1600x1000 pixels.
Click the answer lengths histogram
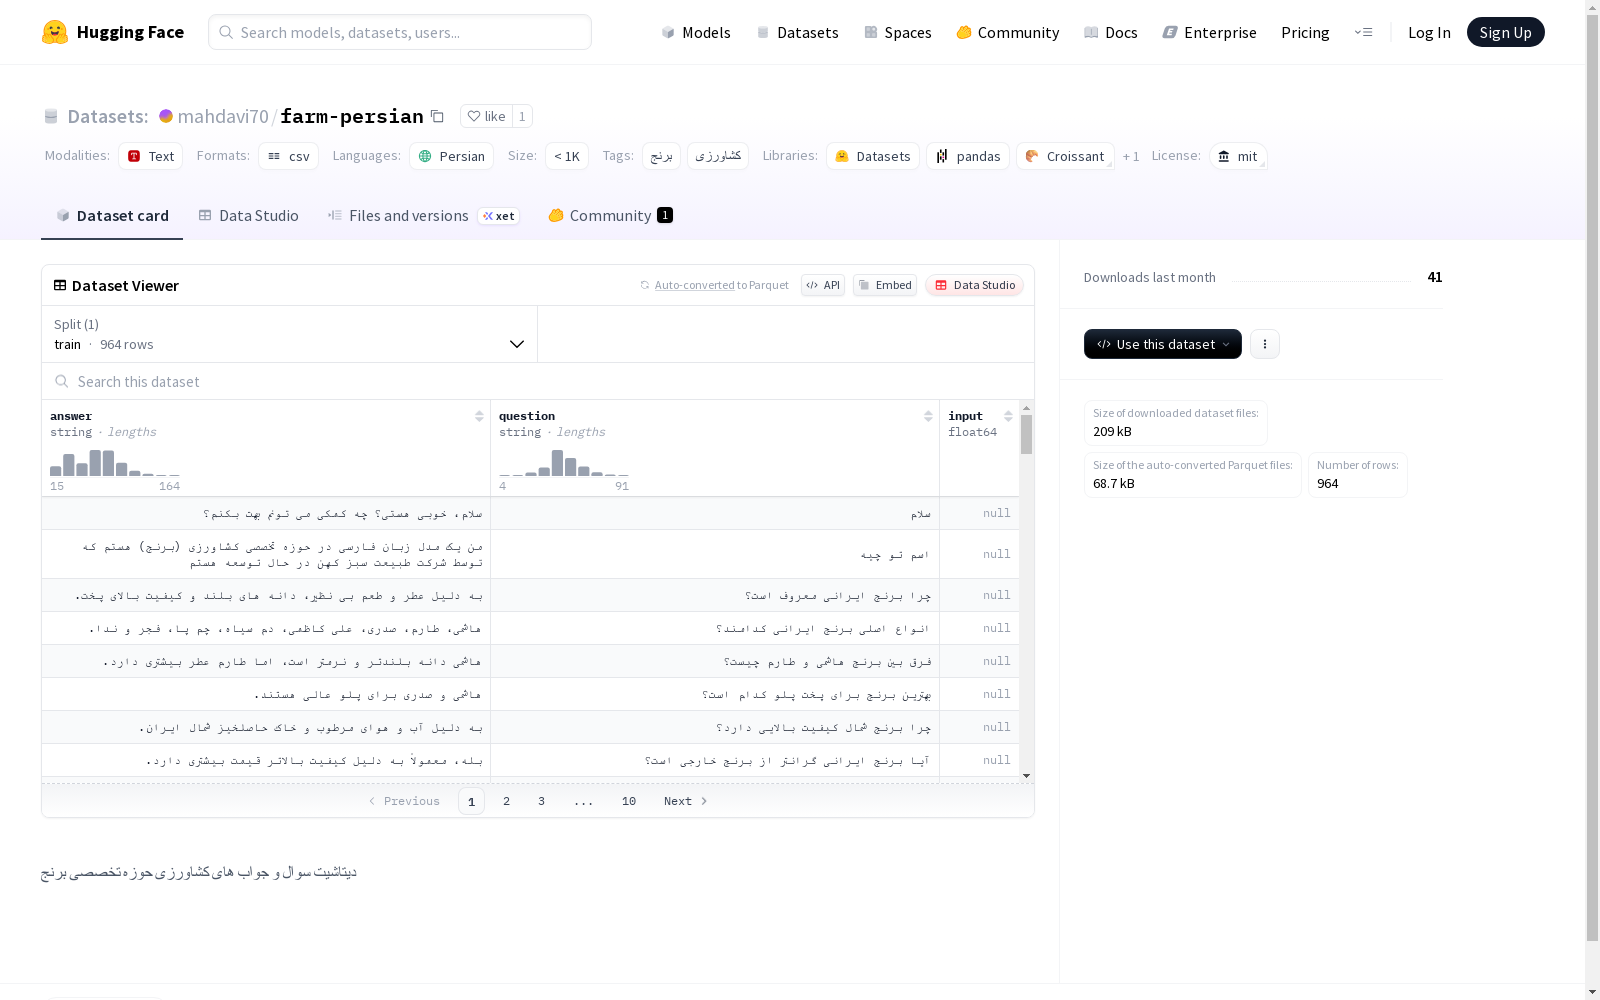pyautogui.click(x=115, y=463)
